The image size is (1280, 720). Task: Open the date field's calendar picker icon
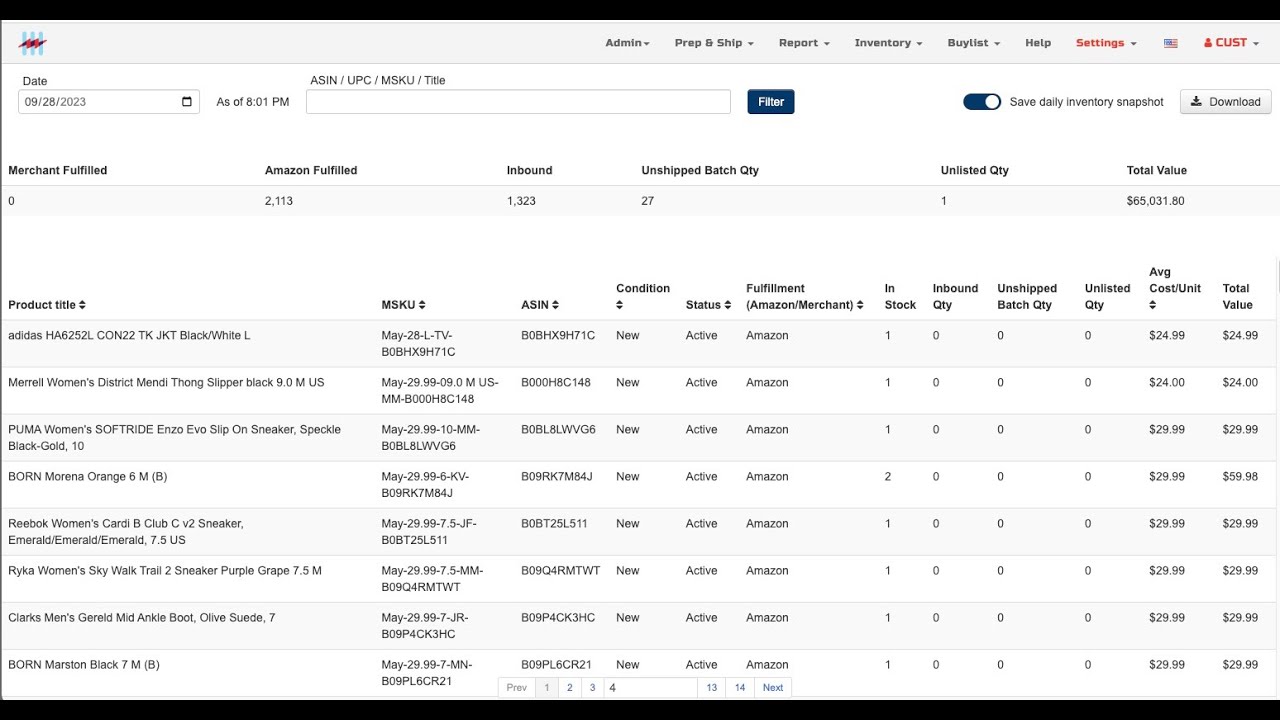tap(187, 101)
